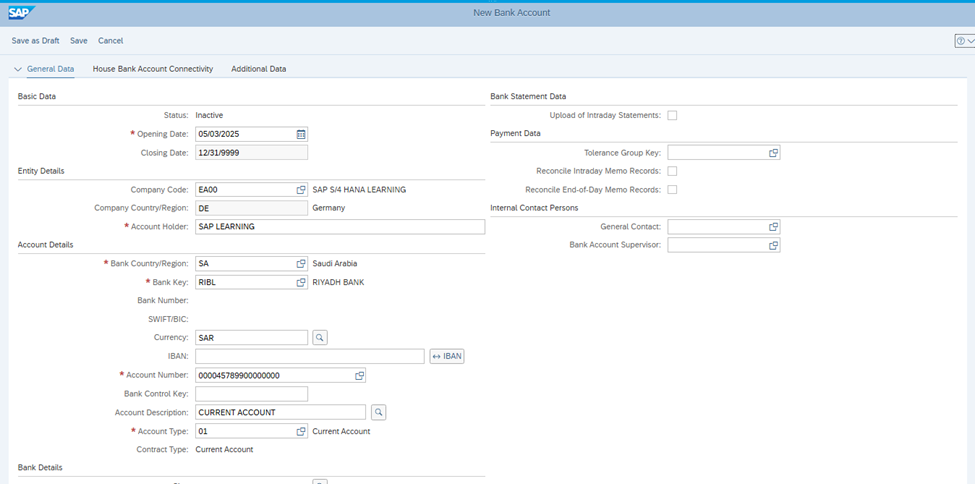Check Reconcile Intraday Memo Records
The height and width of the screenshot is (484, 975).
coord(672,171)
